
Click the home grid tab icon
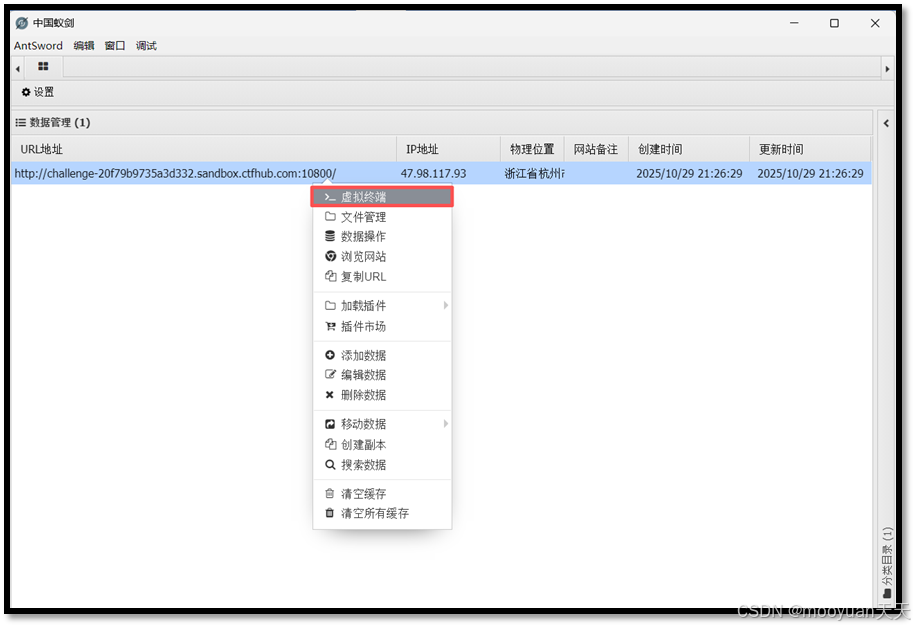click(x=43, y=67)
